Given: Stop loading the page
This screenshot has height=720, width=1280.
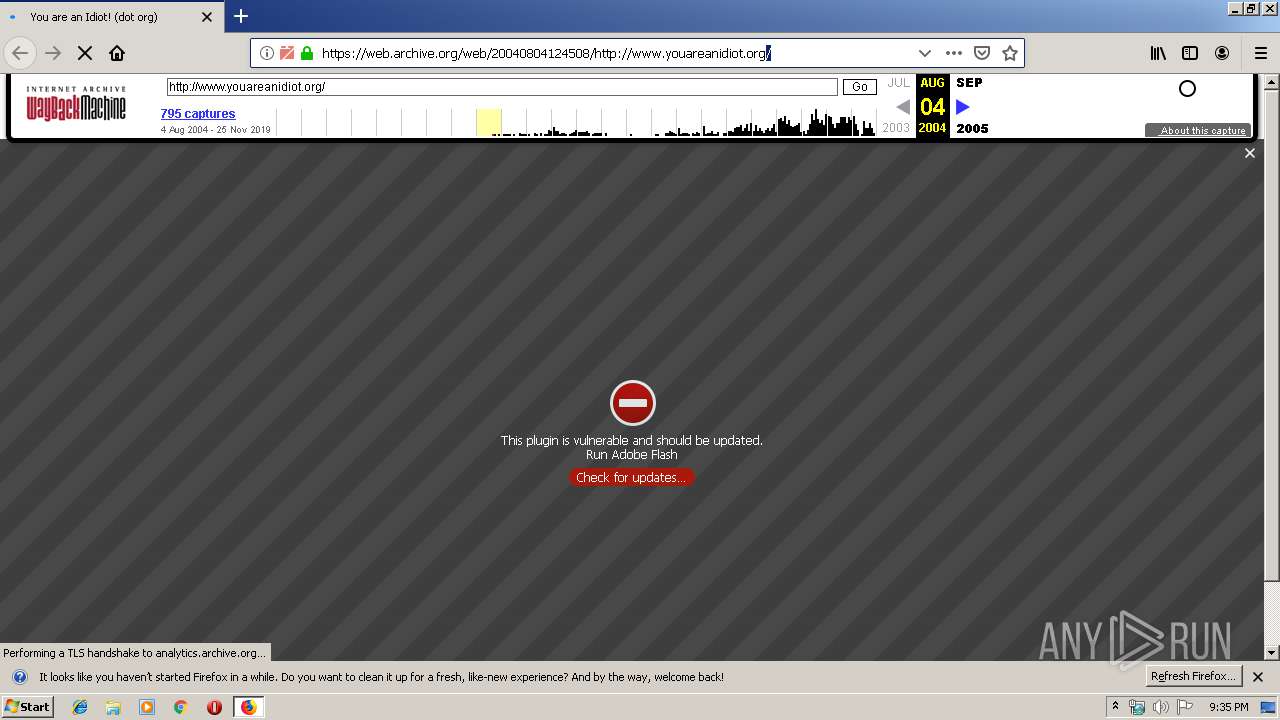Looking at the screenshot, I should pos(85,53).
